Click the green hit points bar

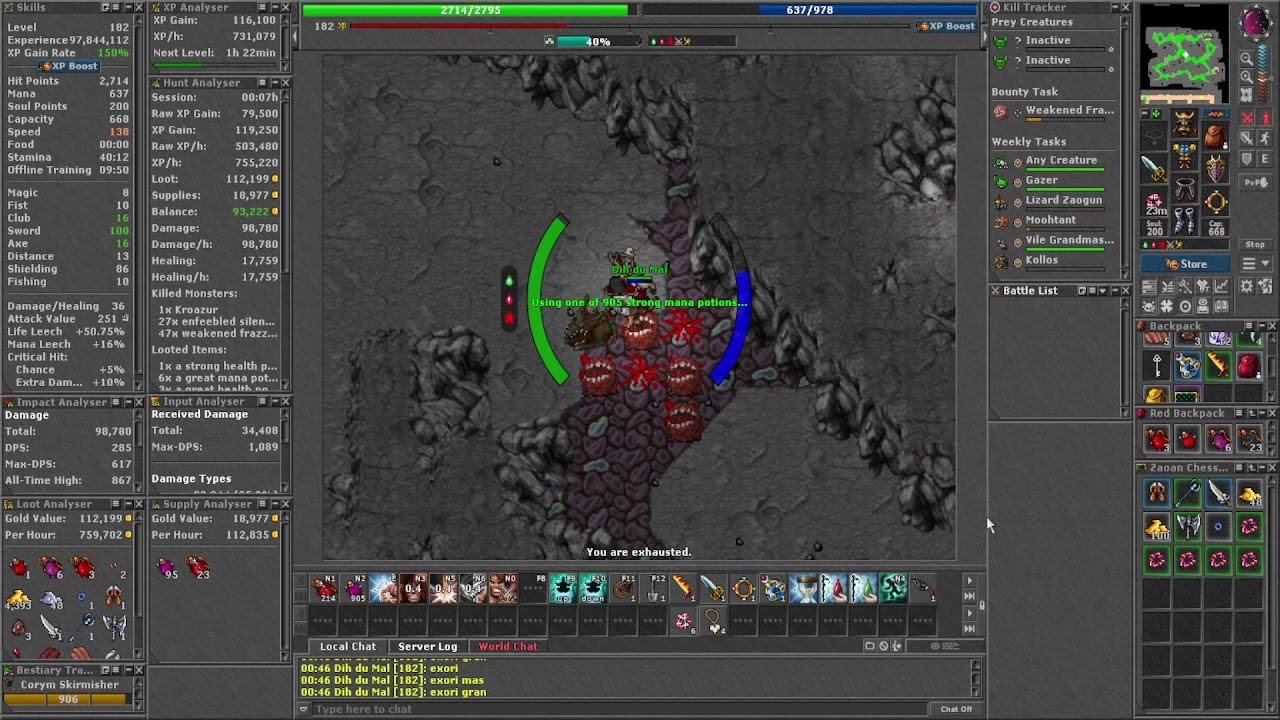(471, 10)
